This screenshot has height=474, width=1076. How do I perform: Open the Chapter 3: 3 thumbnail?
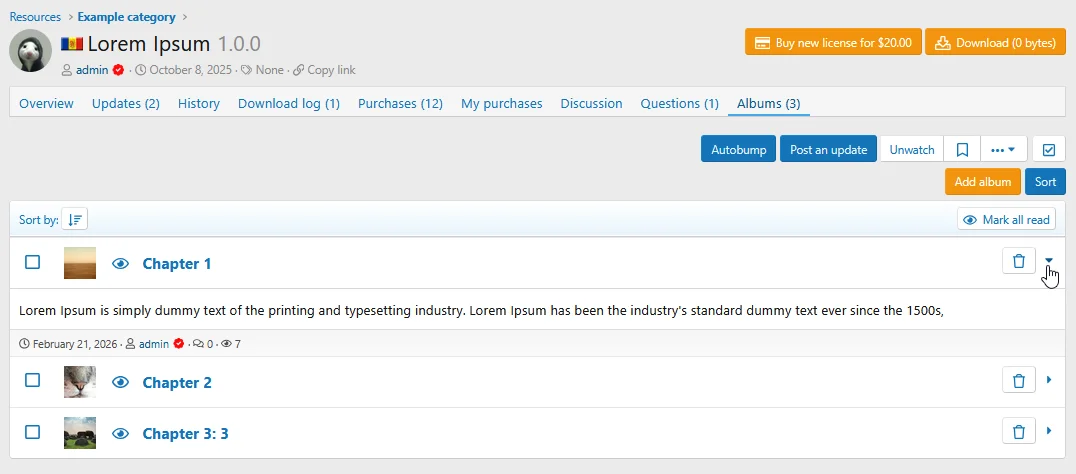(80, 433)
